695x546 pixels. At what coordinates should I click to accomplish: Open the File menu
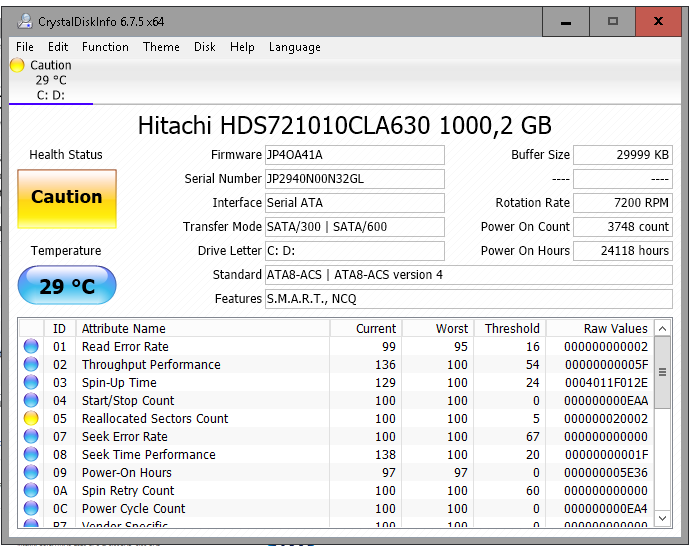(25, 47)
